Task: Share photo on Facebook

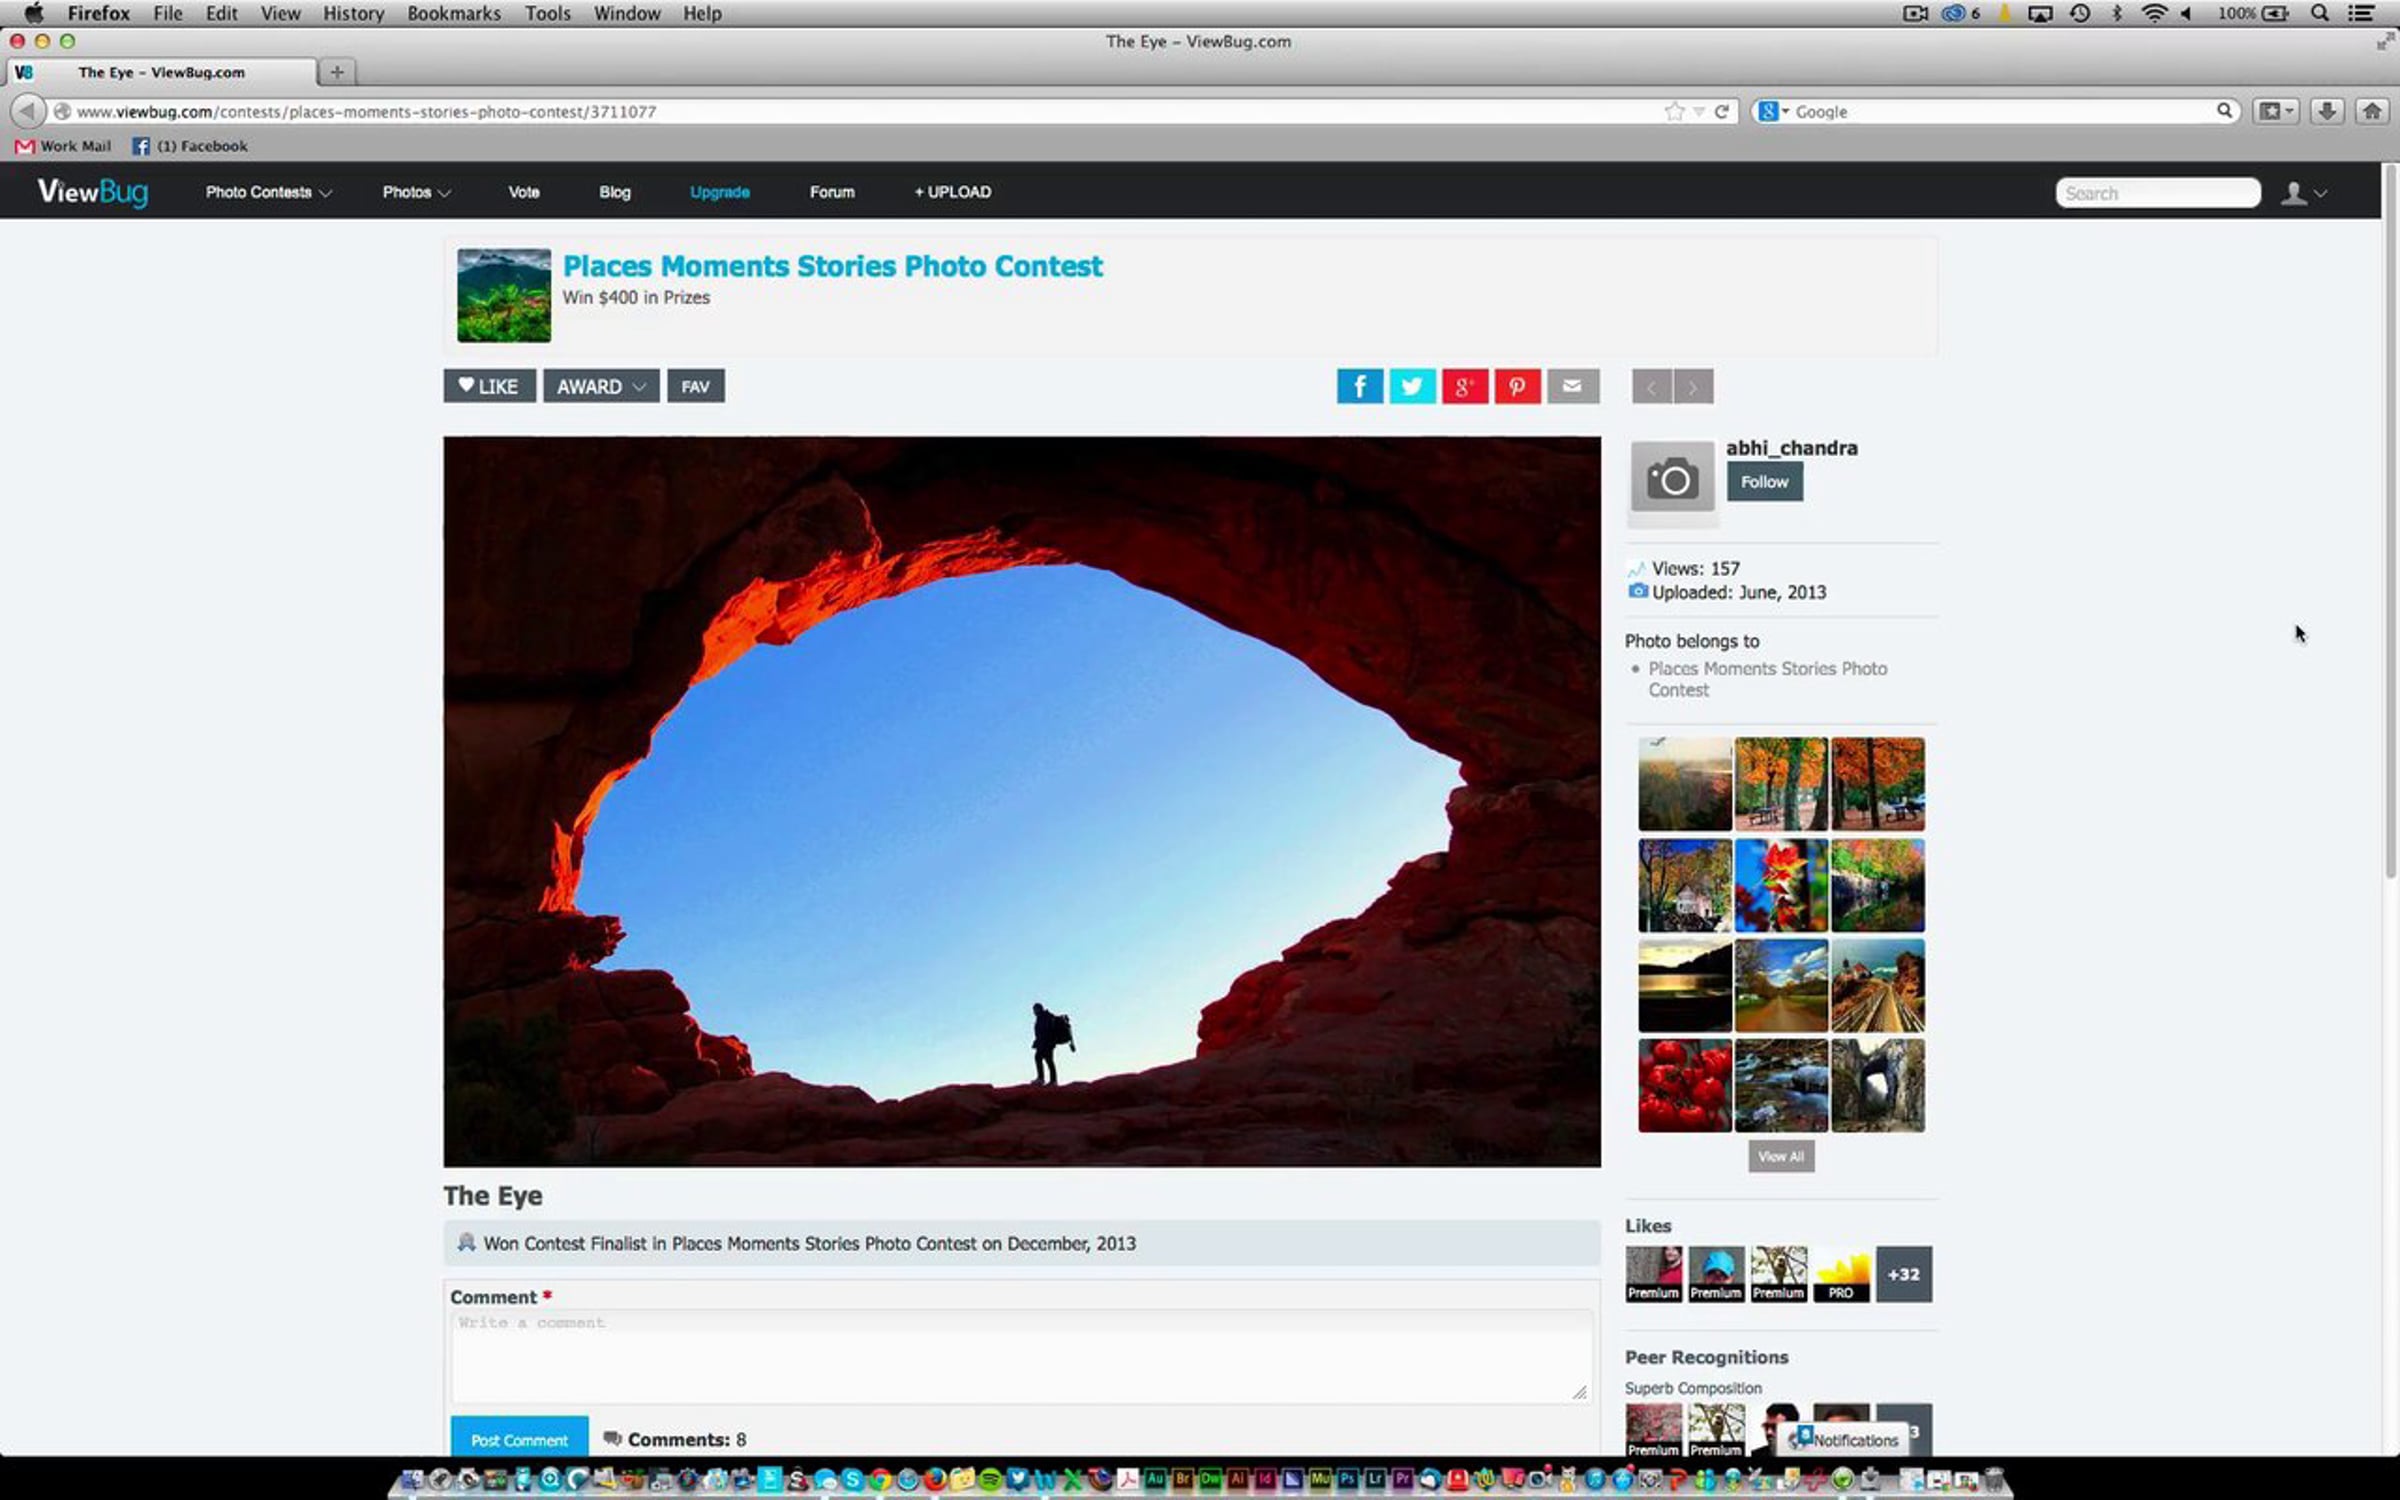Action: click(x=1359, y=386)
